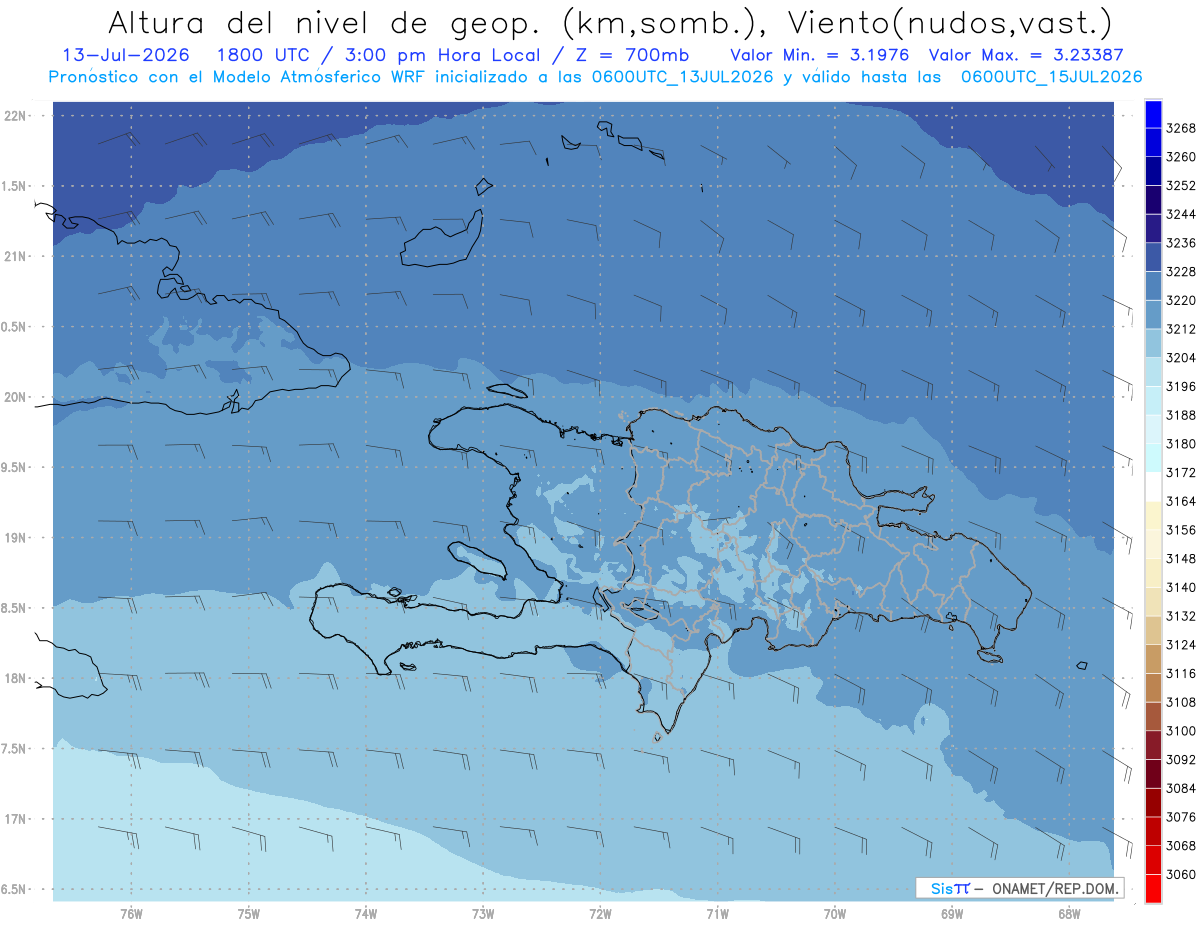
Task: Click the "Z = 700mb" level text
Action: (631, 55)
